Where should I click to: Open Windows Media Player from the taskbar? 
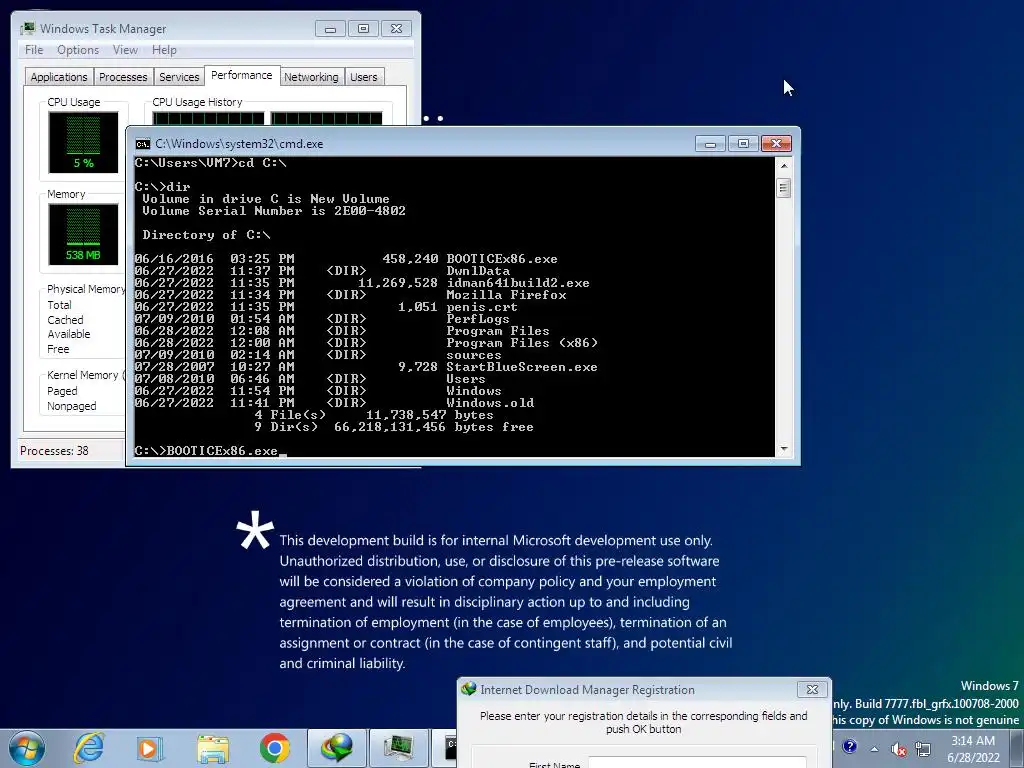coord(150,748)
